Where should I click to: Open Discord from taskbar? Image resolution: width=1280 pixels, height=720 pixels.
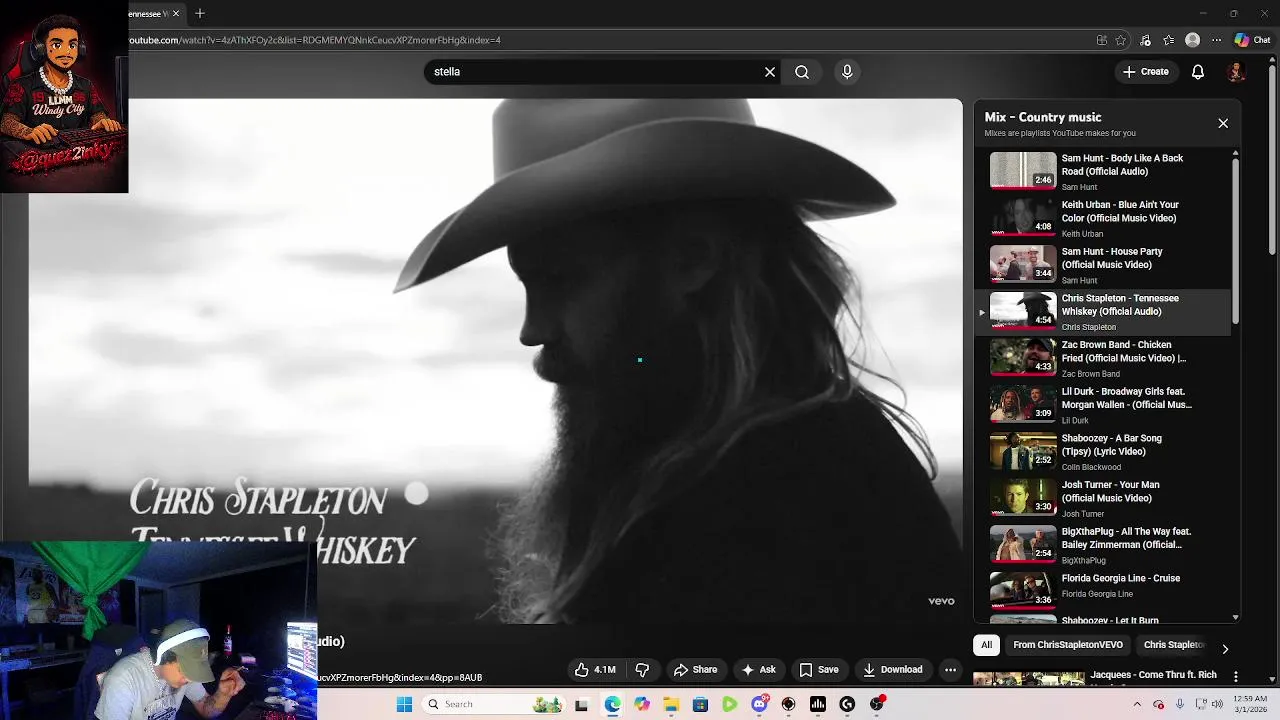click(x=759, y=704)
